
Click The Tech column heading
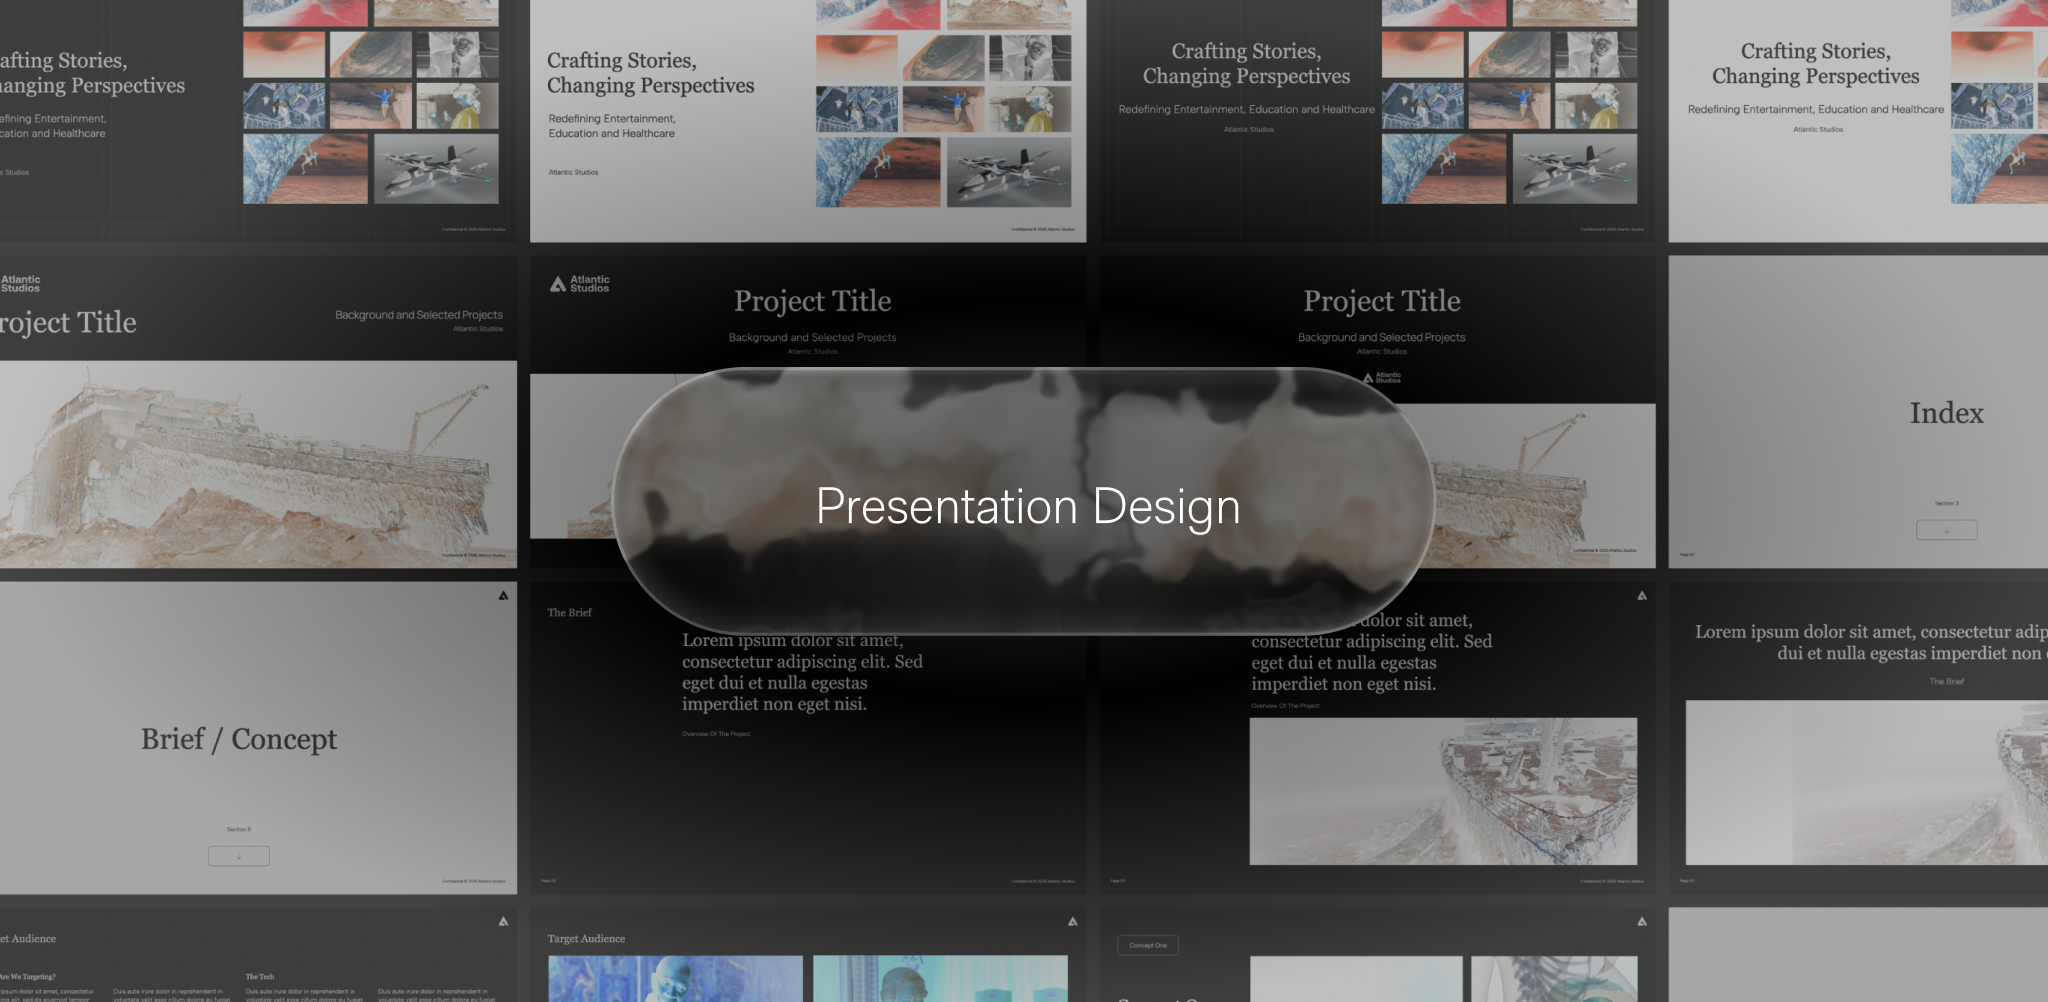point(260,976)
